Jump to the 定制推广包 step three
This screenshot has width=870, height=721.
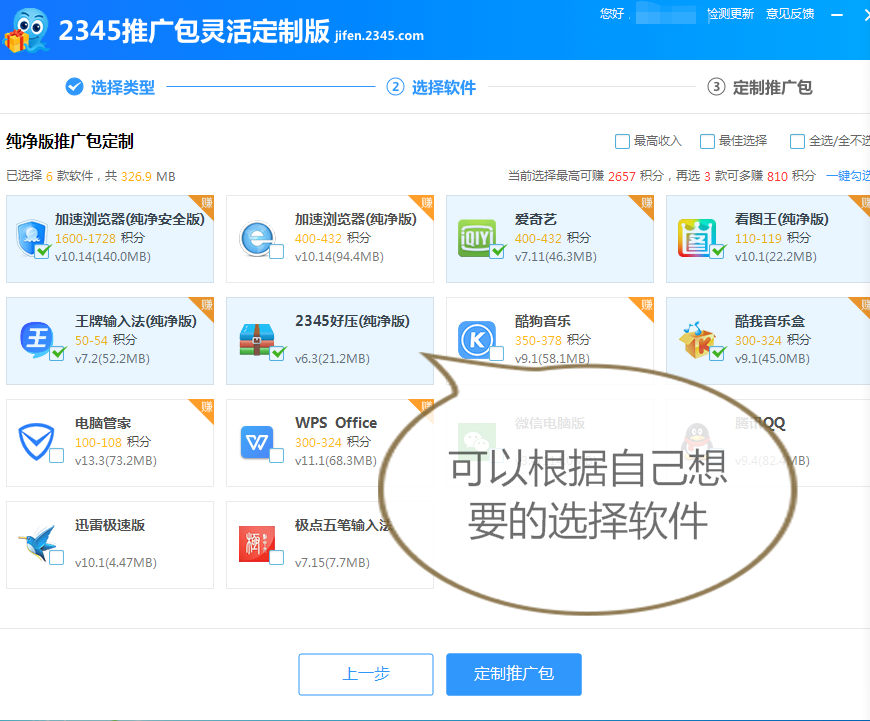760,87
